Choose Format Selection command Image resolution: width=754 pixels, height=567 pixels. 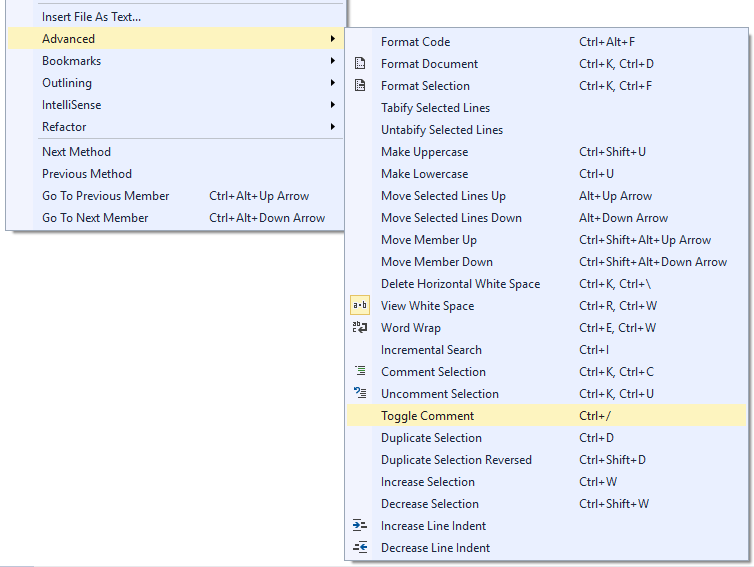pyautogui.click(x=547, y=86)
